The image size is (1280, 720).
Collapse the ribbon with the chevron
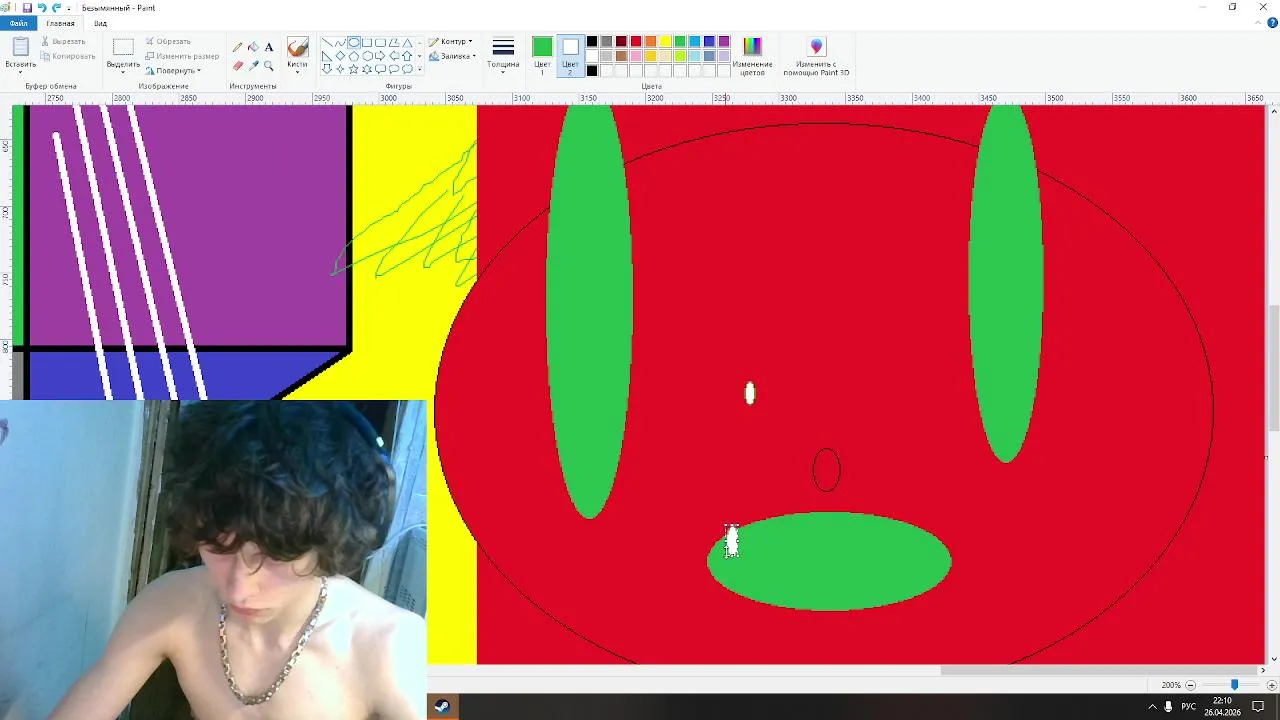click(x=1258, y=23)
